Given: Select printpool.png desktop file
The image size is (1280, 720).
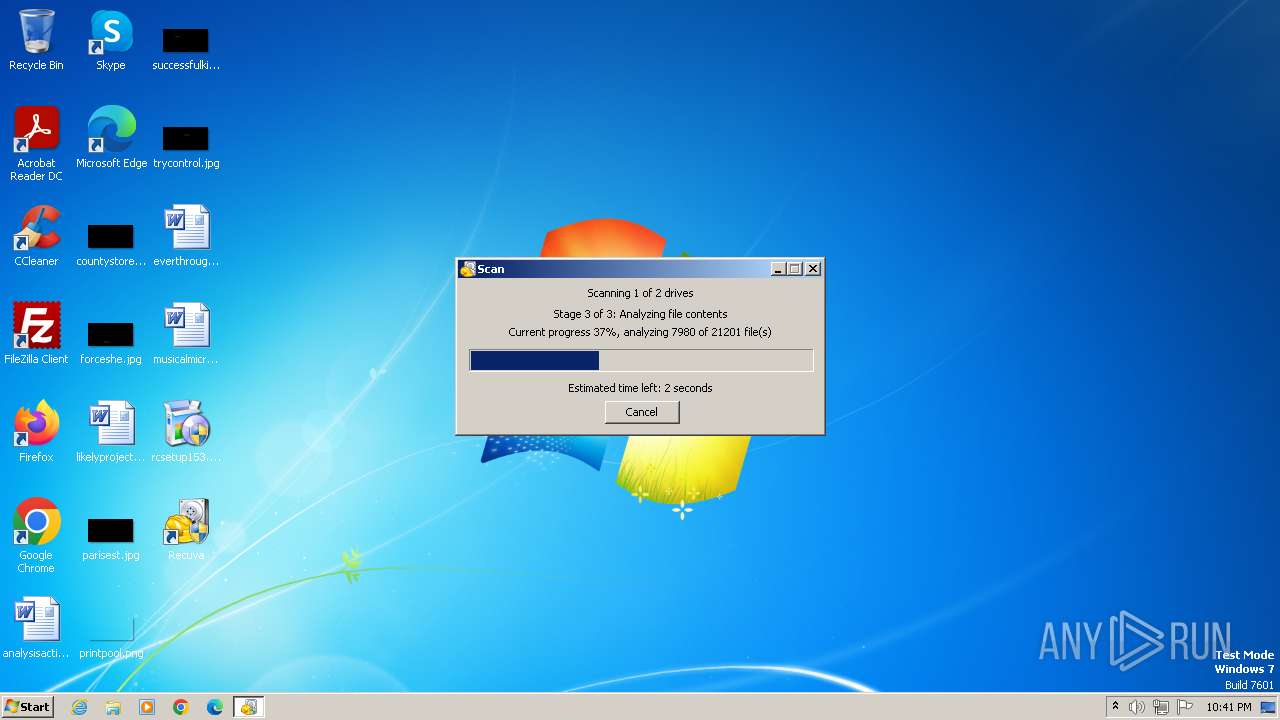Looking at the screenshot, I should [x=111, y=637].
